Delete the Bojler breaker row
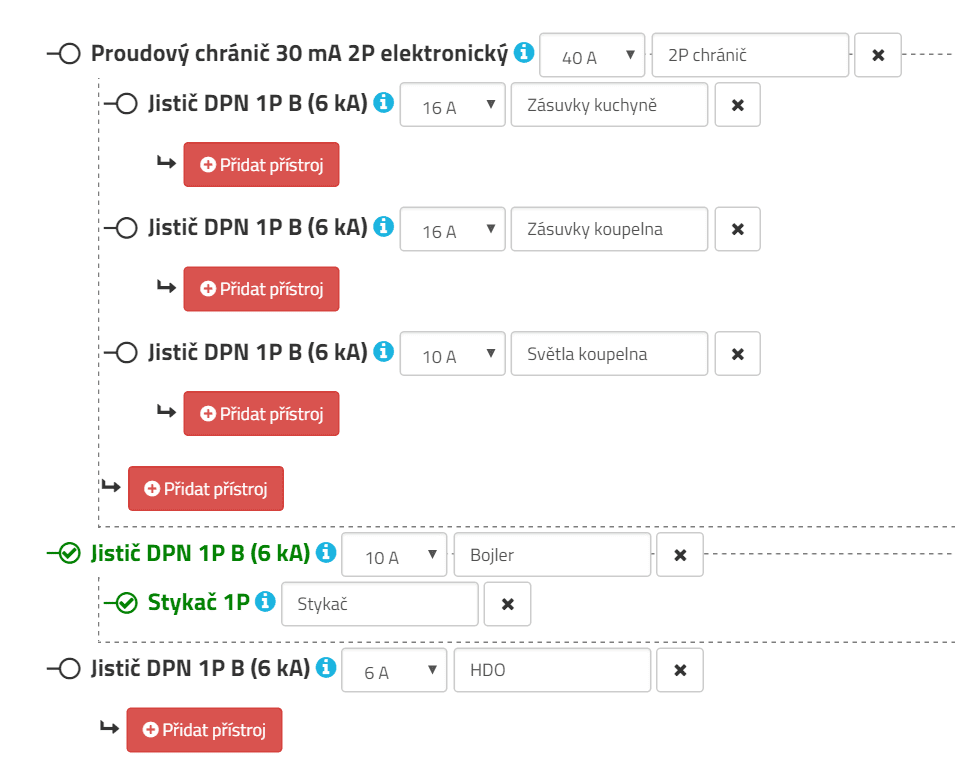The image size is (955, 774). (x=680, y=555)
